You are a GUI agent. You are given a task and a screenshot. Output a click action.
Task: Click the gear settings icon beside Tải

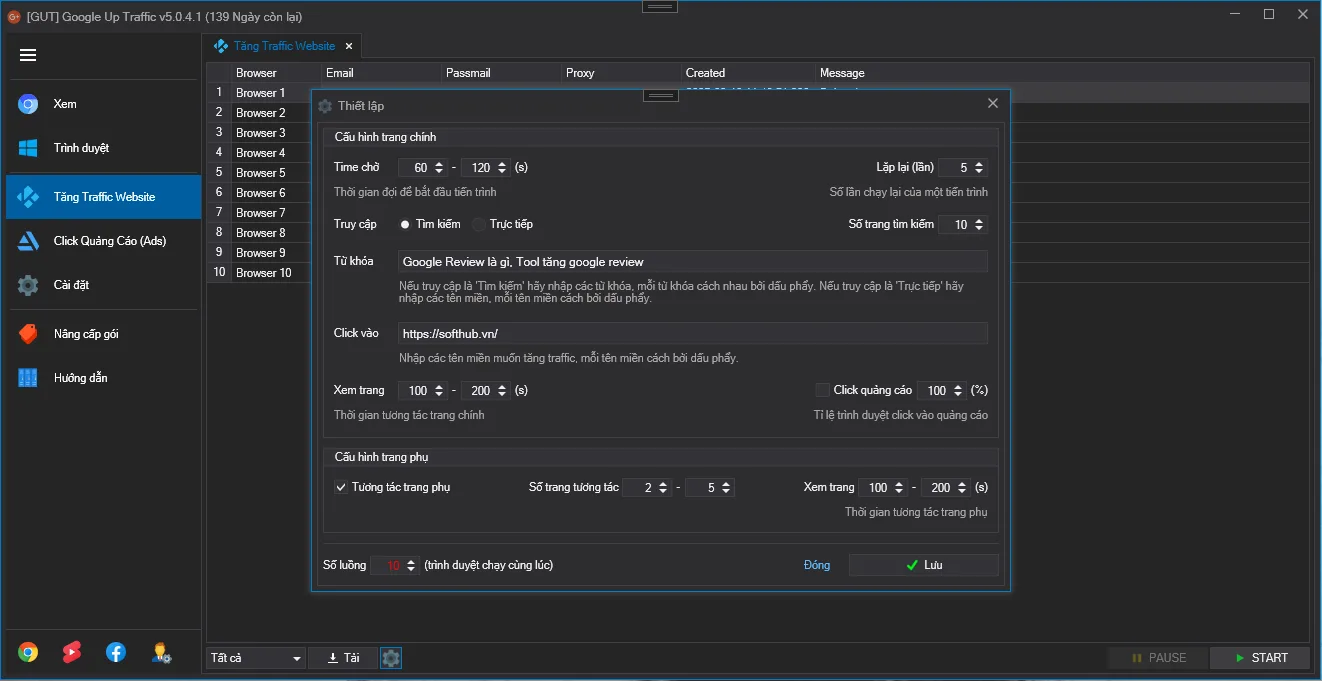point(391,658)
